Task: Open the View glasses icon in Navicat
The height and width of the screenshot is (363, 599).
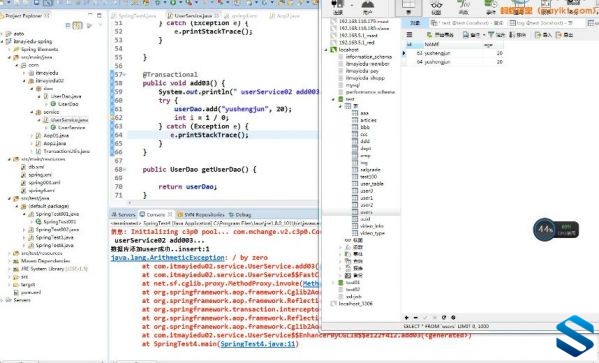Action: [x=436, y=7]
